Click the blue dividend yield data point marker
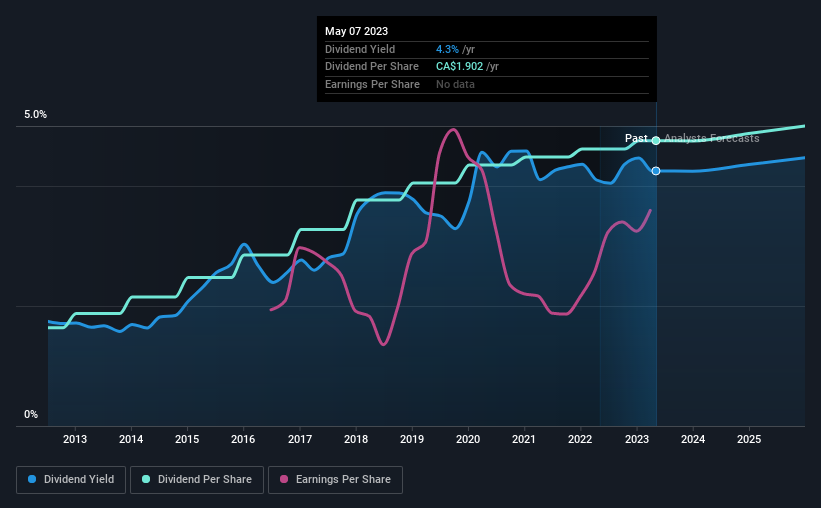Viewport: 821px width, 508px height. (656, 171)
